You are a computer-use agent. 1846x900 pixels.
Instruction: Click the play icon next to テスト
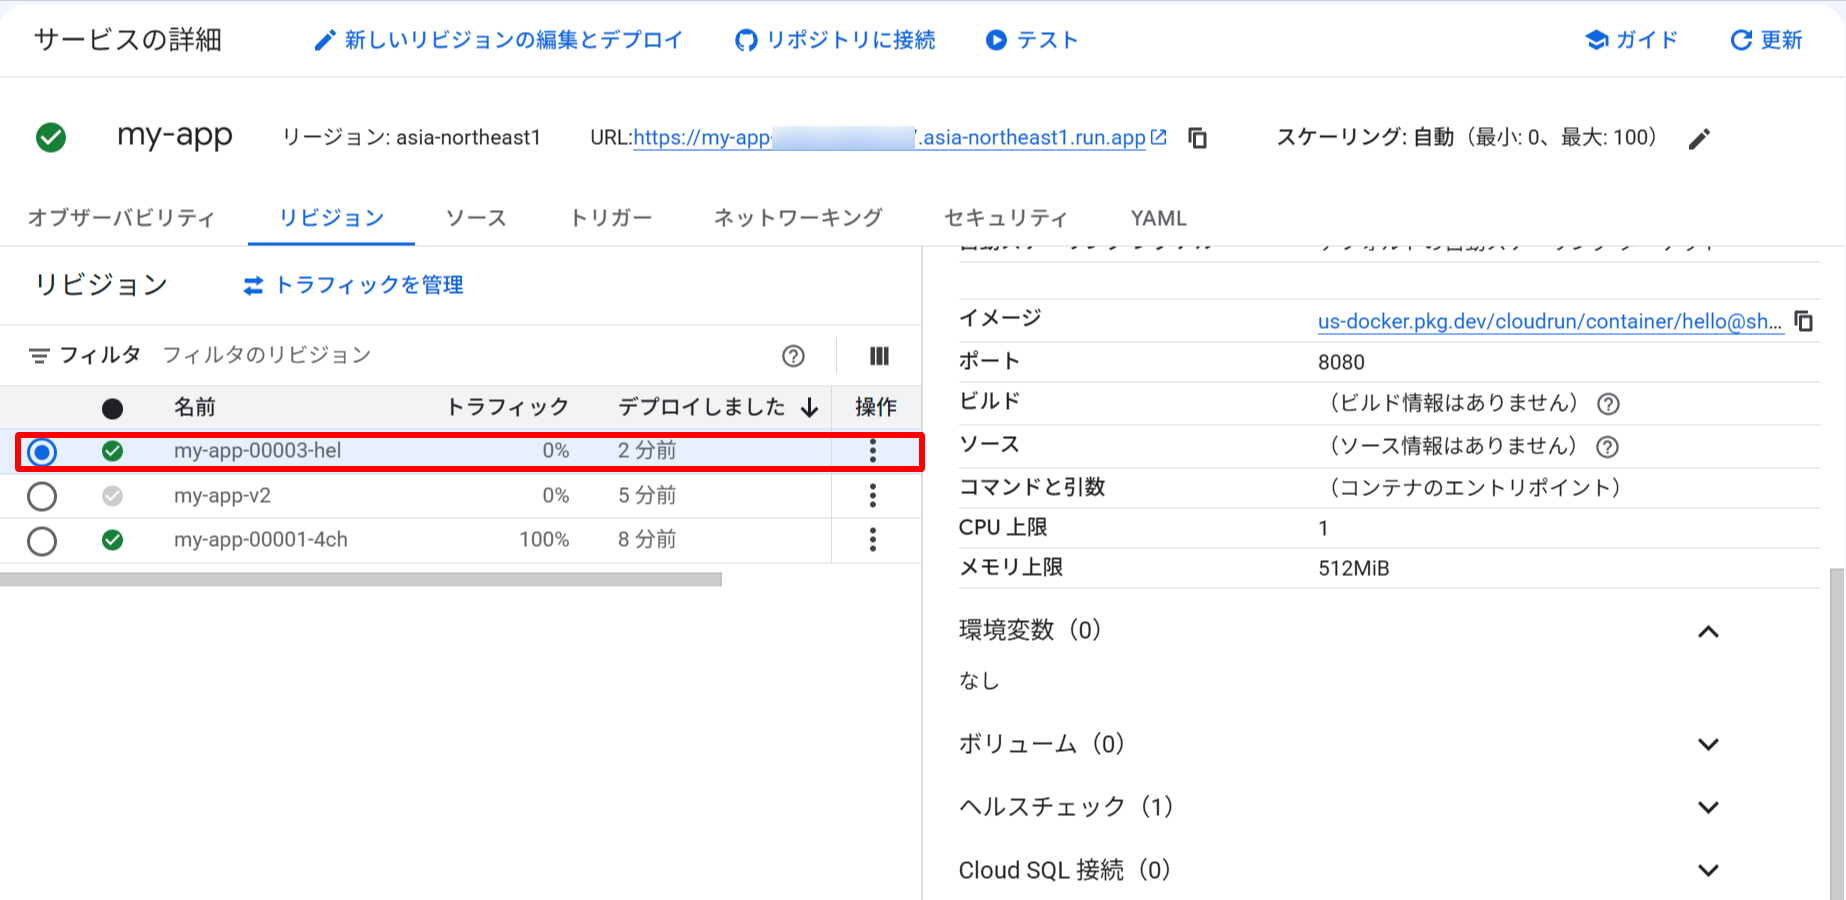996,40
